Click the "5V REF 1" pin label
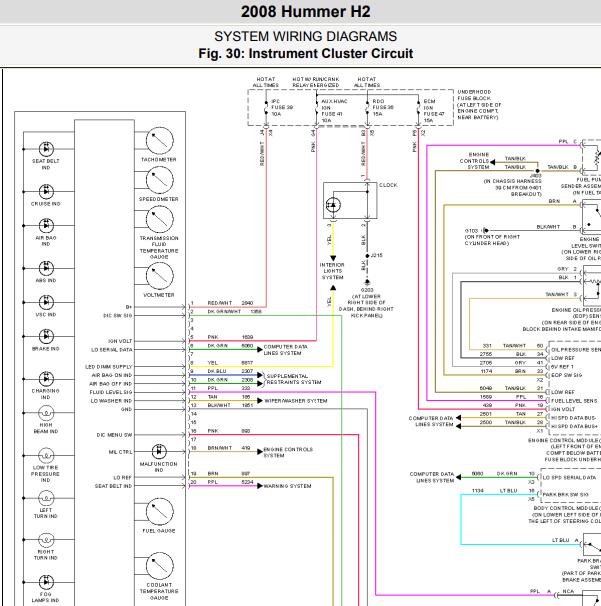The image size is (601, 606). (562, 367)
